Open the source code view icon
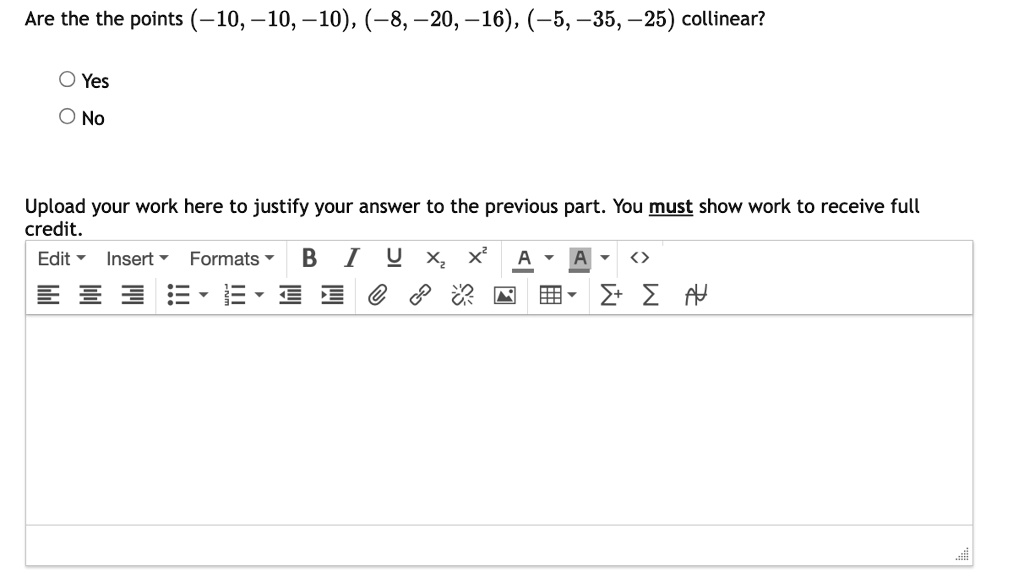This screenshot has height=588, width=1024. (640, 258)
